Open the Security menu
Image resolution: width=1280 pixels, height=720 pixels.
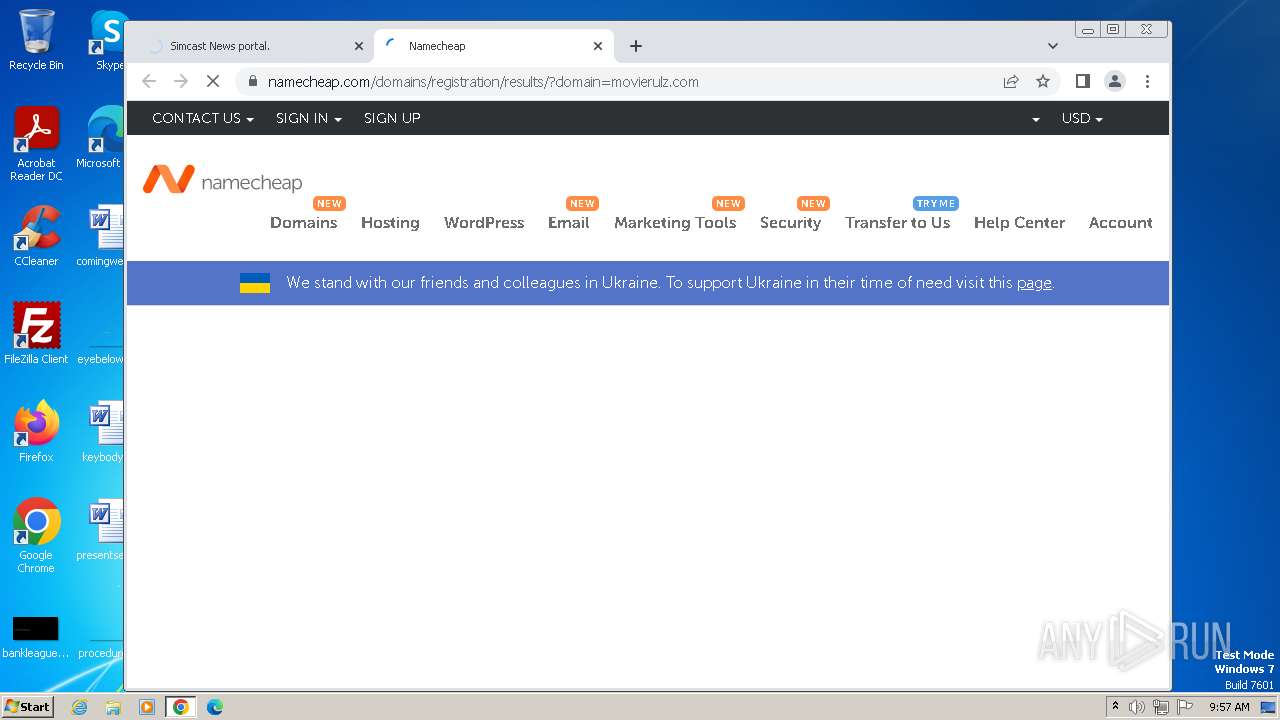[790, 222]
